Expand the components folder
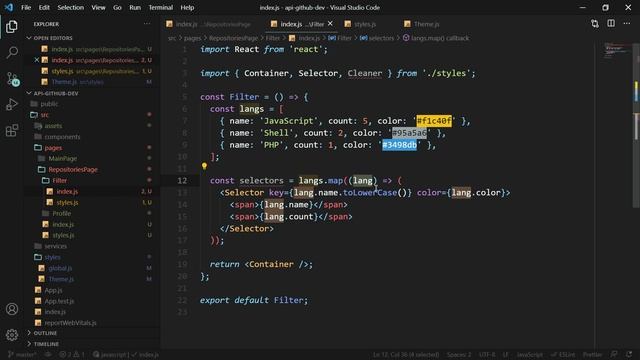Image resolution: width=640 pixels, height=360 pixels. coord(62,137)
